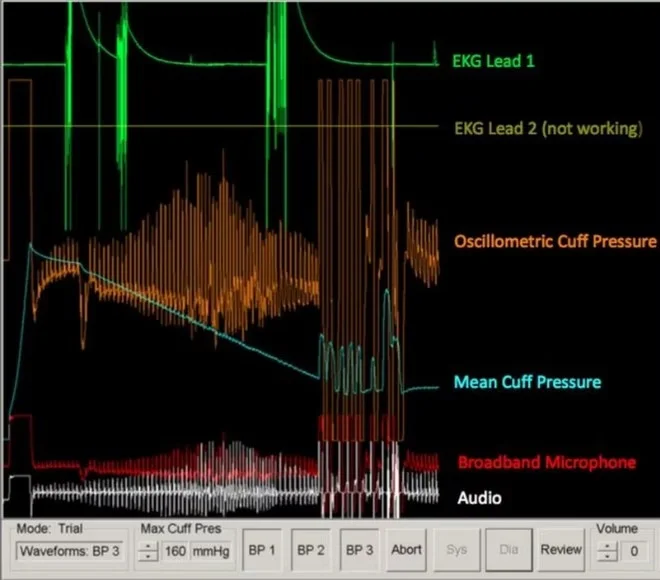Click the EKG Lead 2 (not working) label

[x=546, y=128]
